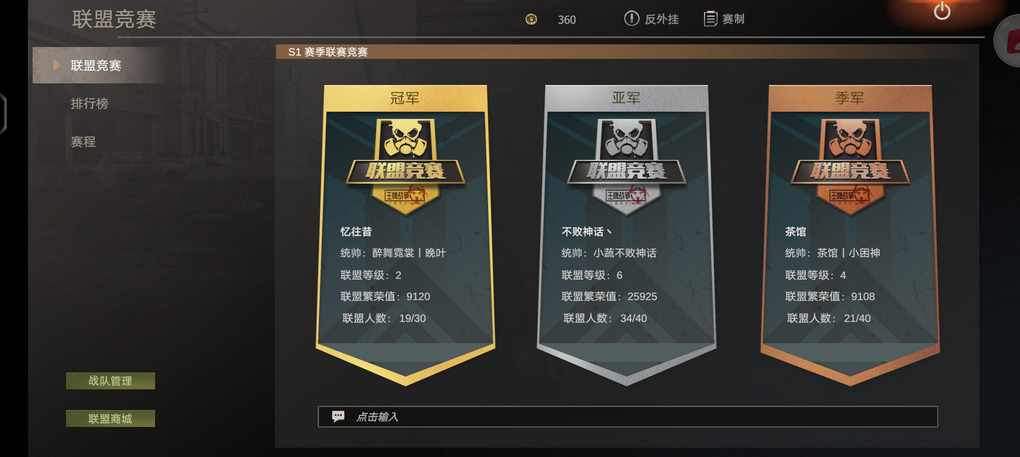The width and height of the screenshot is (1020, 457).
Task: Select the 季军 card 茶馆
Action: coord(850,234)
